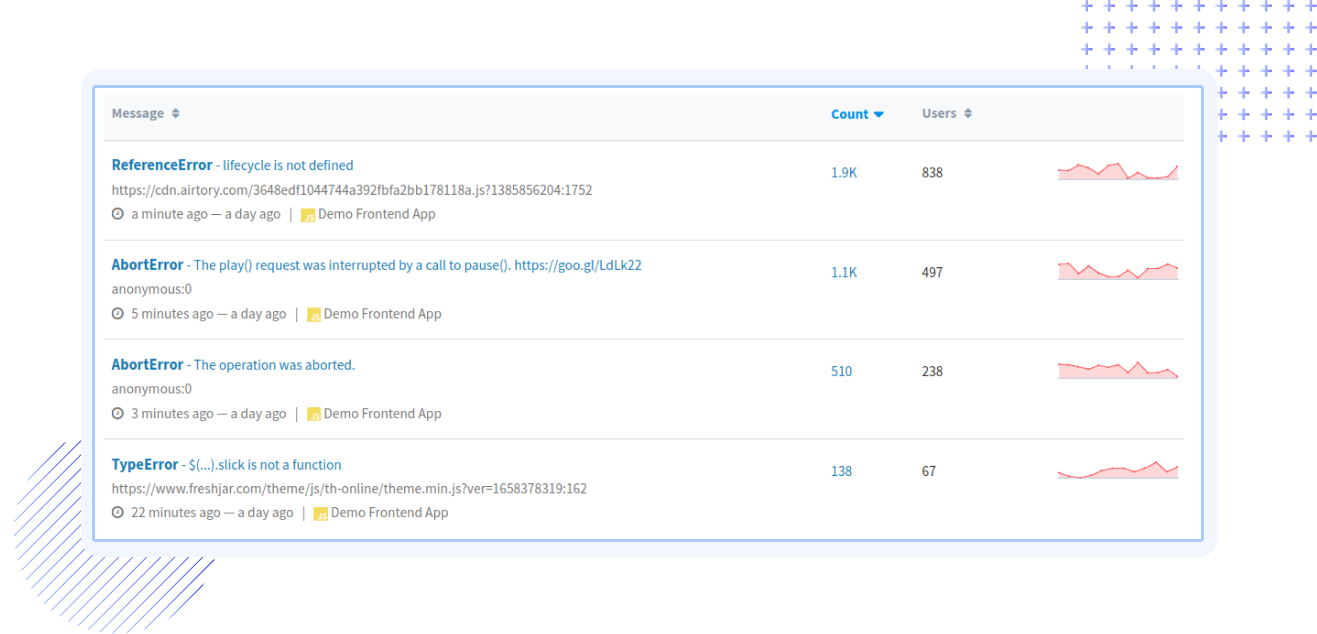This screenshot has height=634, width=1317.
Task: Click anonymous:0 under operation was aborted
Action: point(151,389)
